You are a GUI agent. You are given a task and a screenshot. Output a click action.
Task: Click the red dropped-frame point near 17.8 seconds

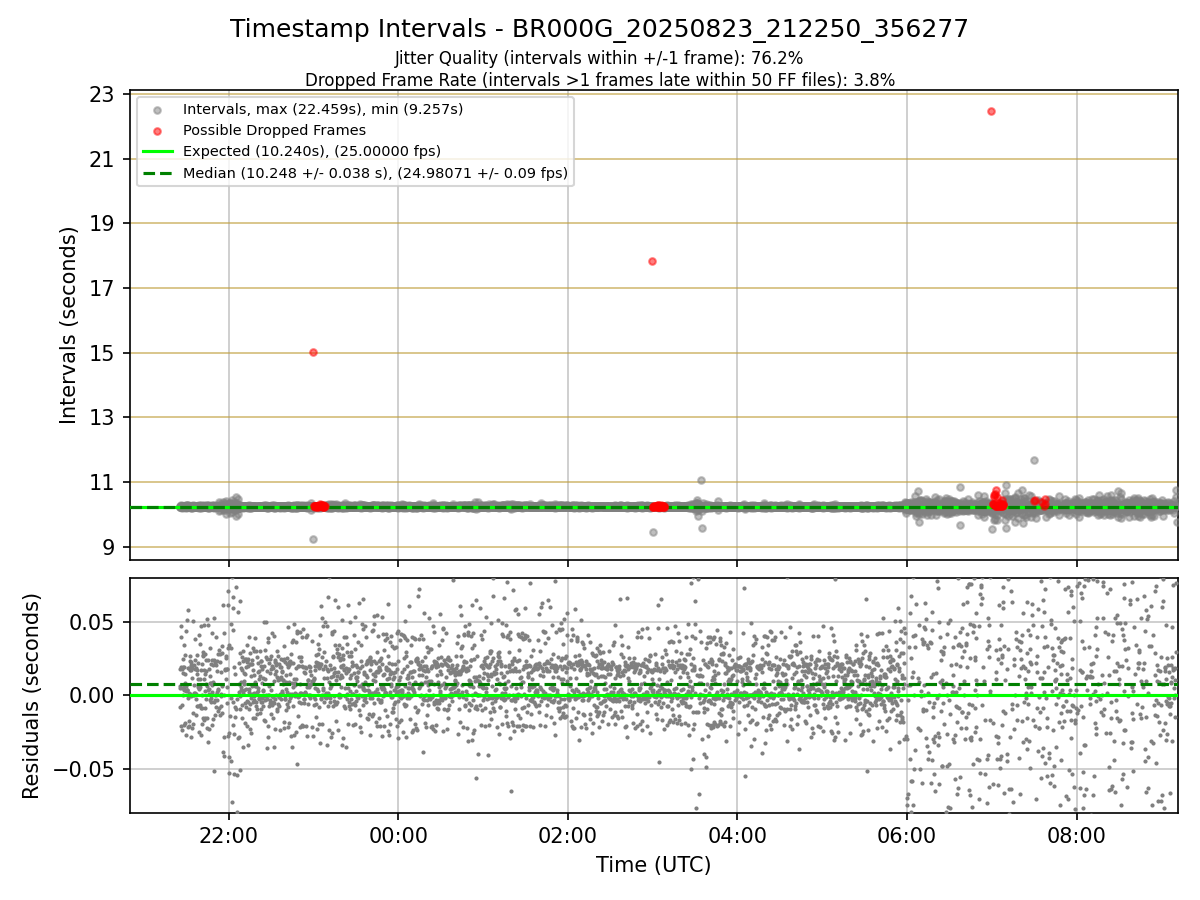tap(652, 261)
